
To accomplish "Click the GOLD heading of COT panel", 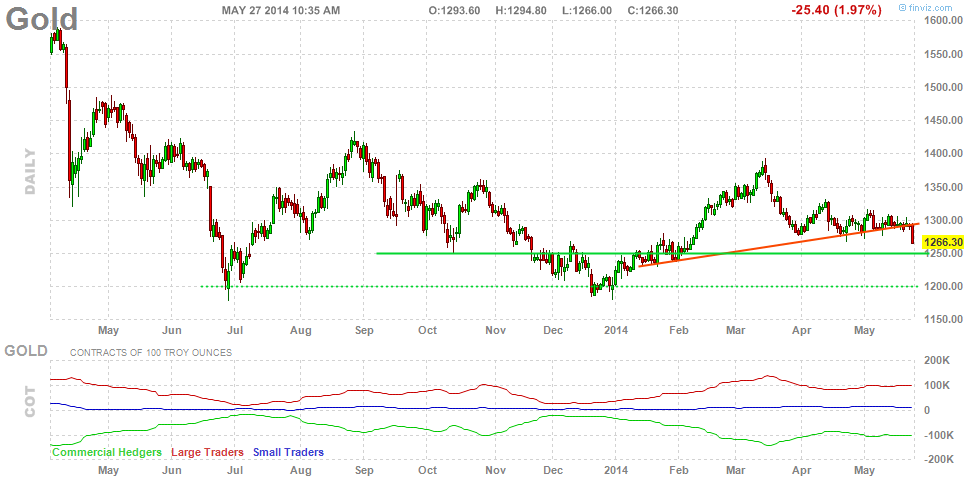I will click(26, 351).
